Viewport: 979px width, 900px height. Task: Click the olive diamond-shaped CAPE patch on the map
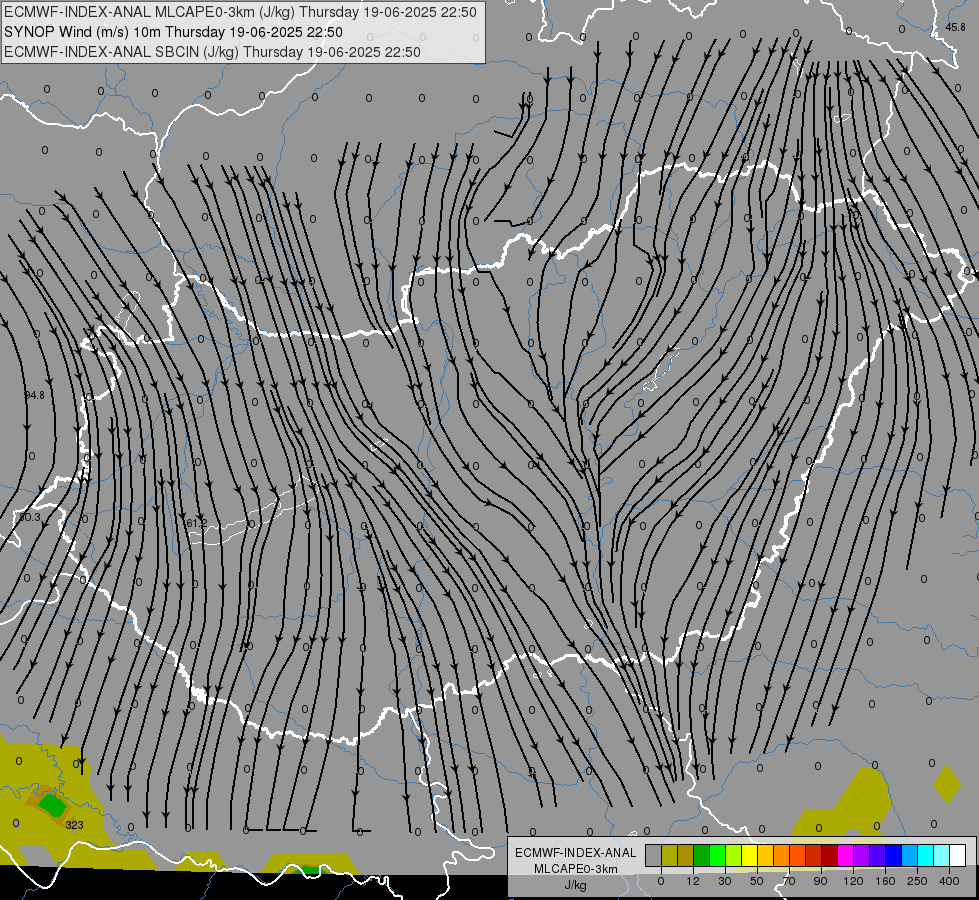(947, 784)
